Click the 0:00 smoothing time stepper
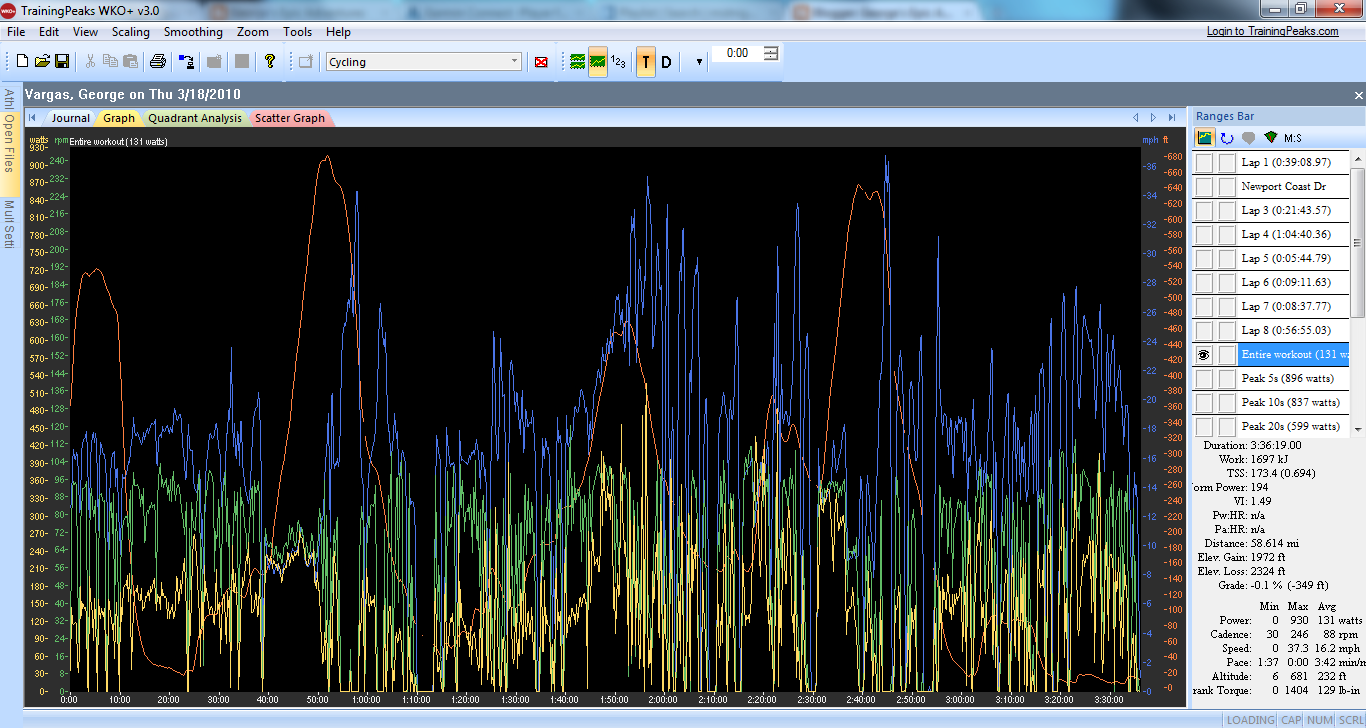This screenshot has height=728, width=1366. [x=770, y=53]
